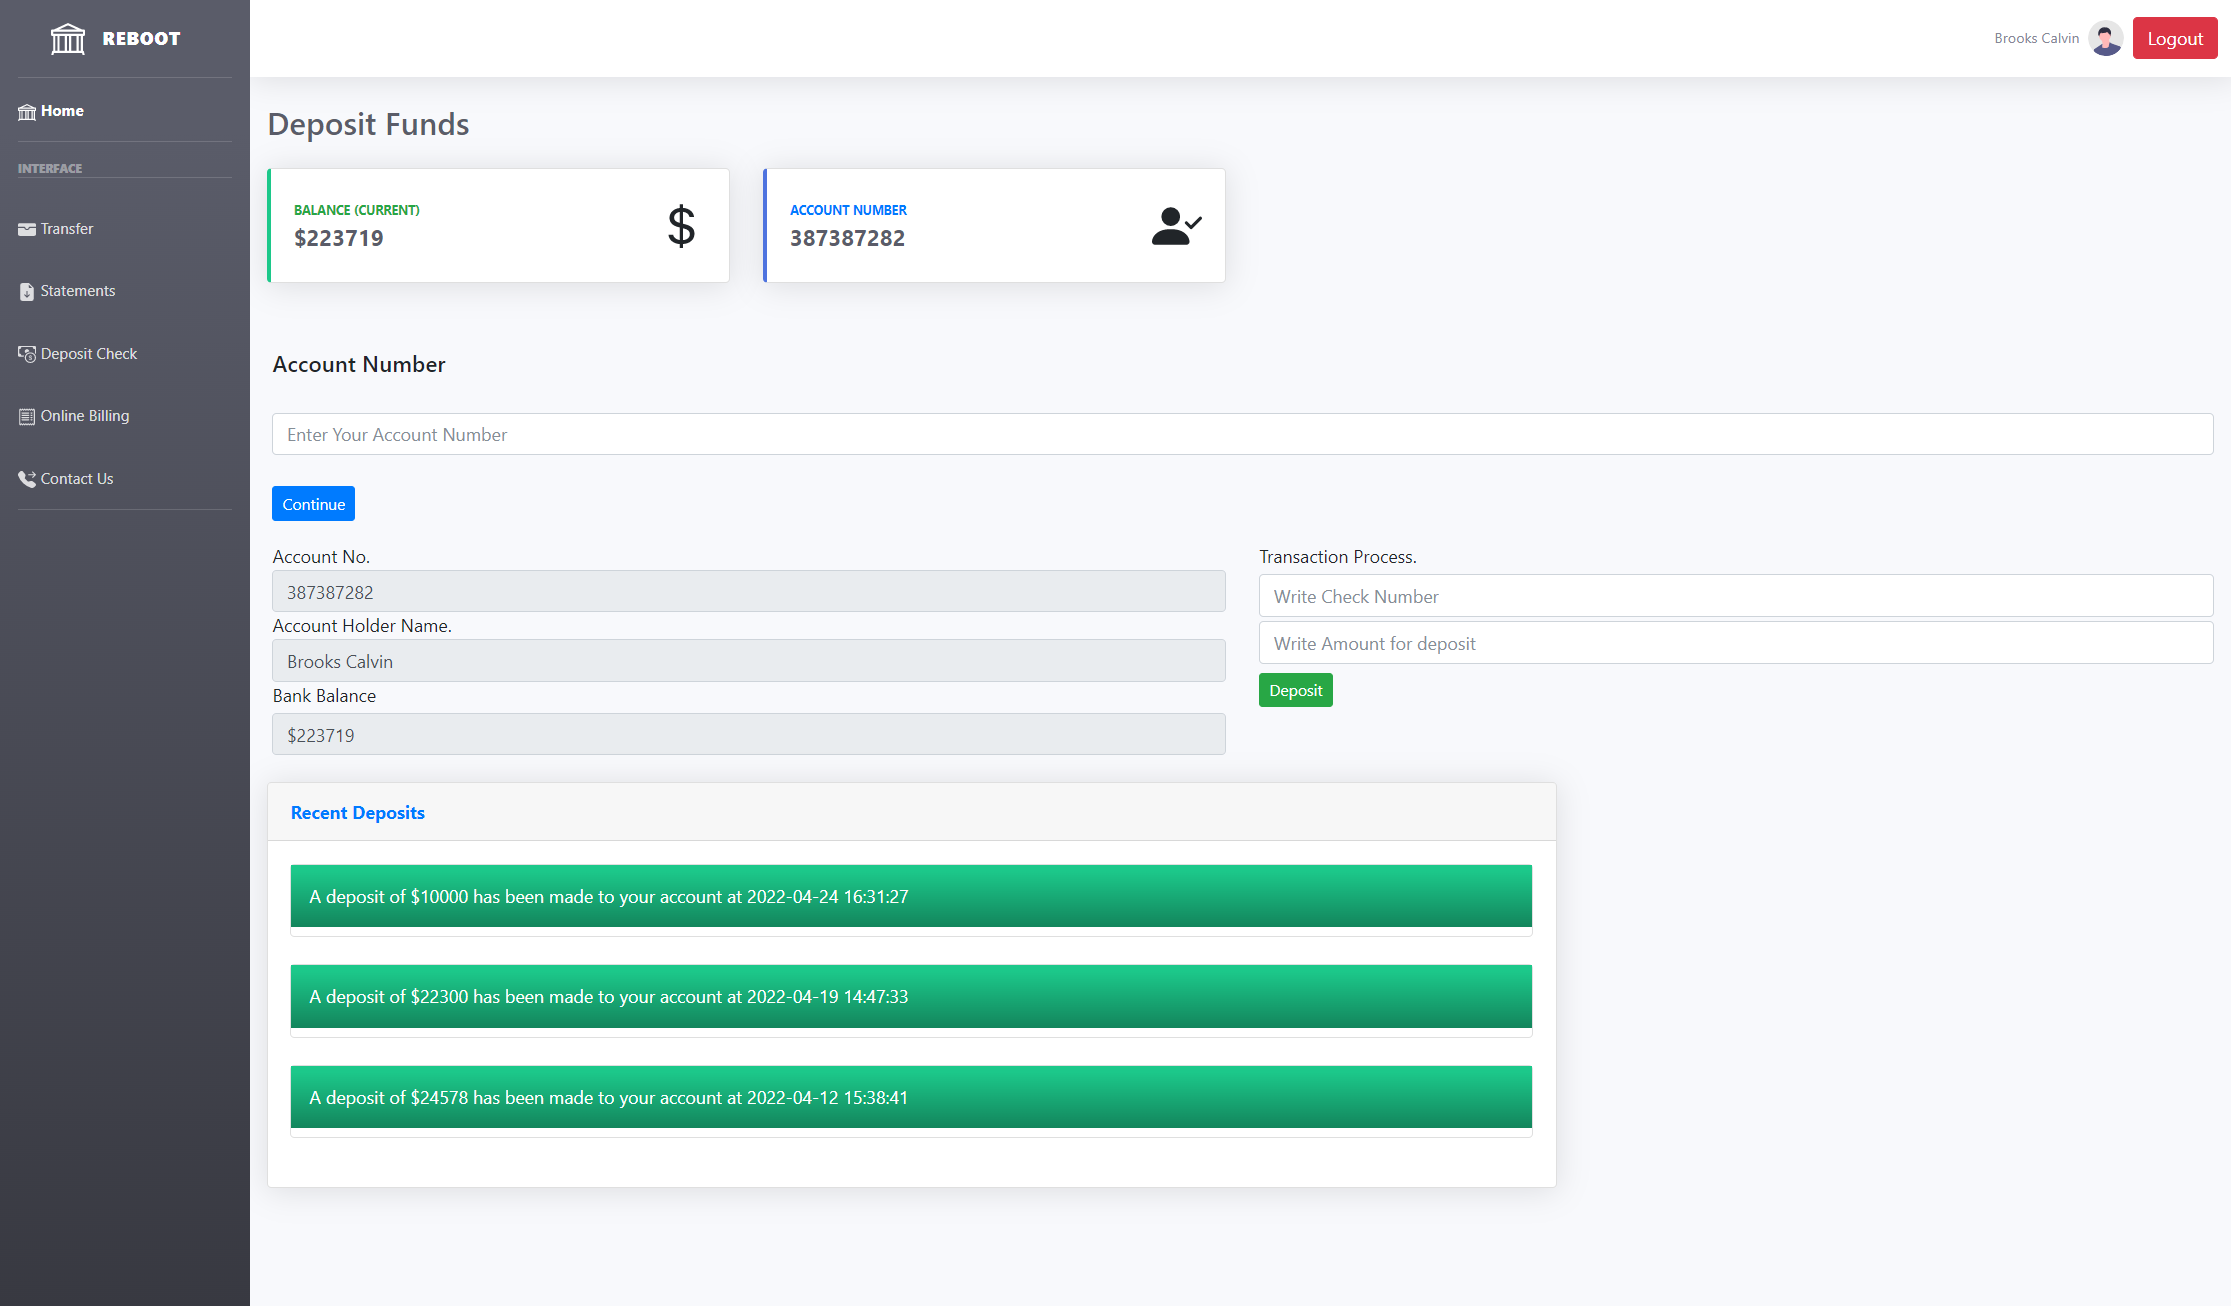2231x1306 pixels.
Task: Click the REBOOT brand name link
Action: point(141,39)
